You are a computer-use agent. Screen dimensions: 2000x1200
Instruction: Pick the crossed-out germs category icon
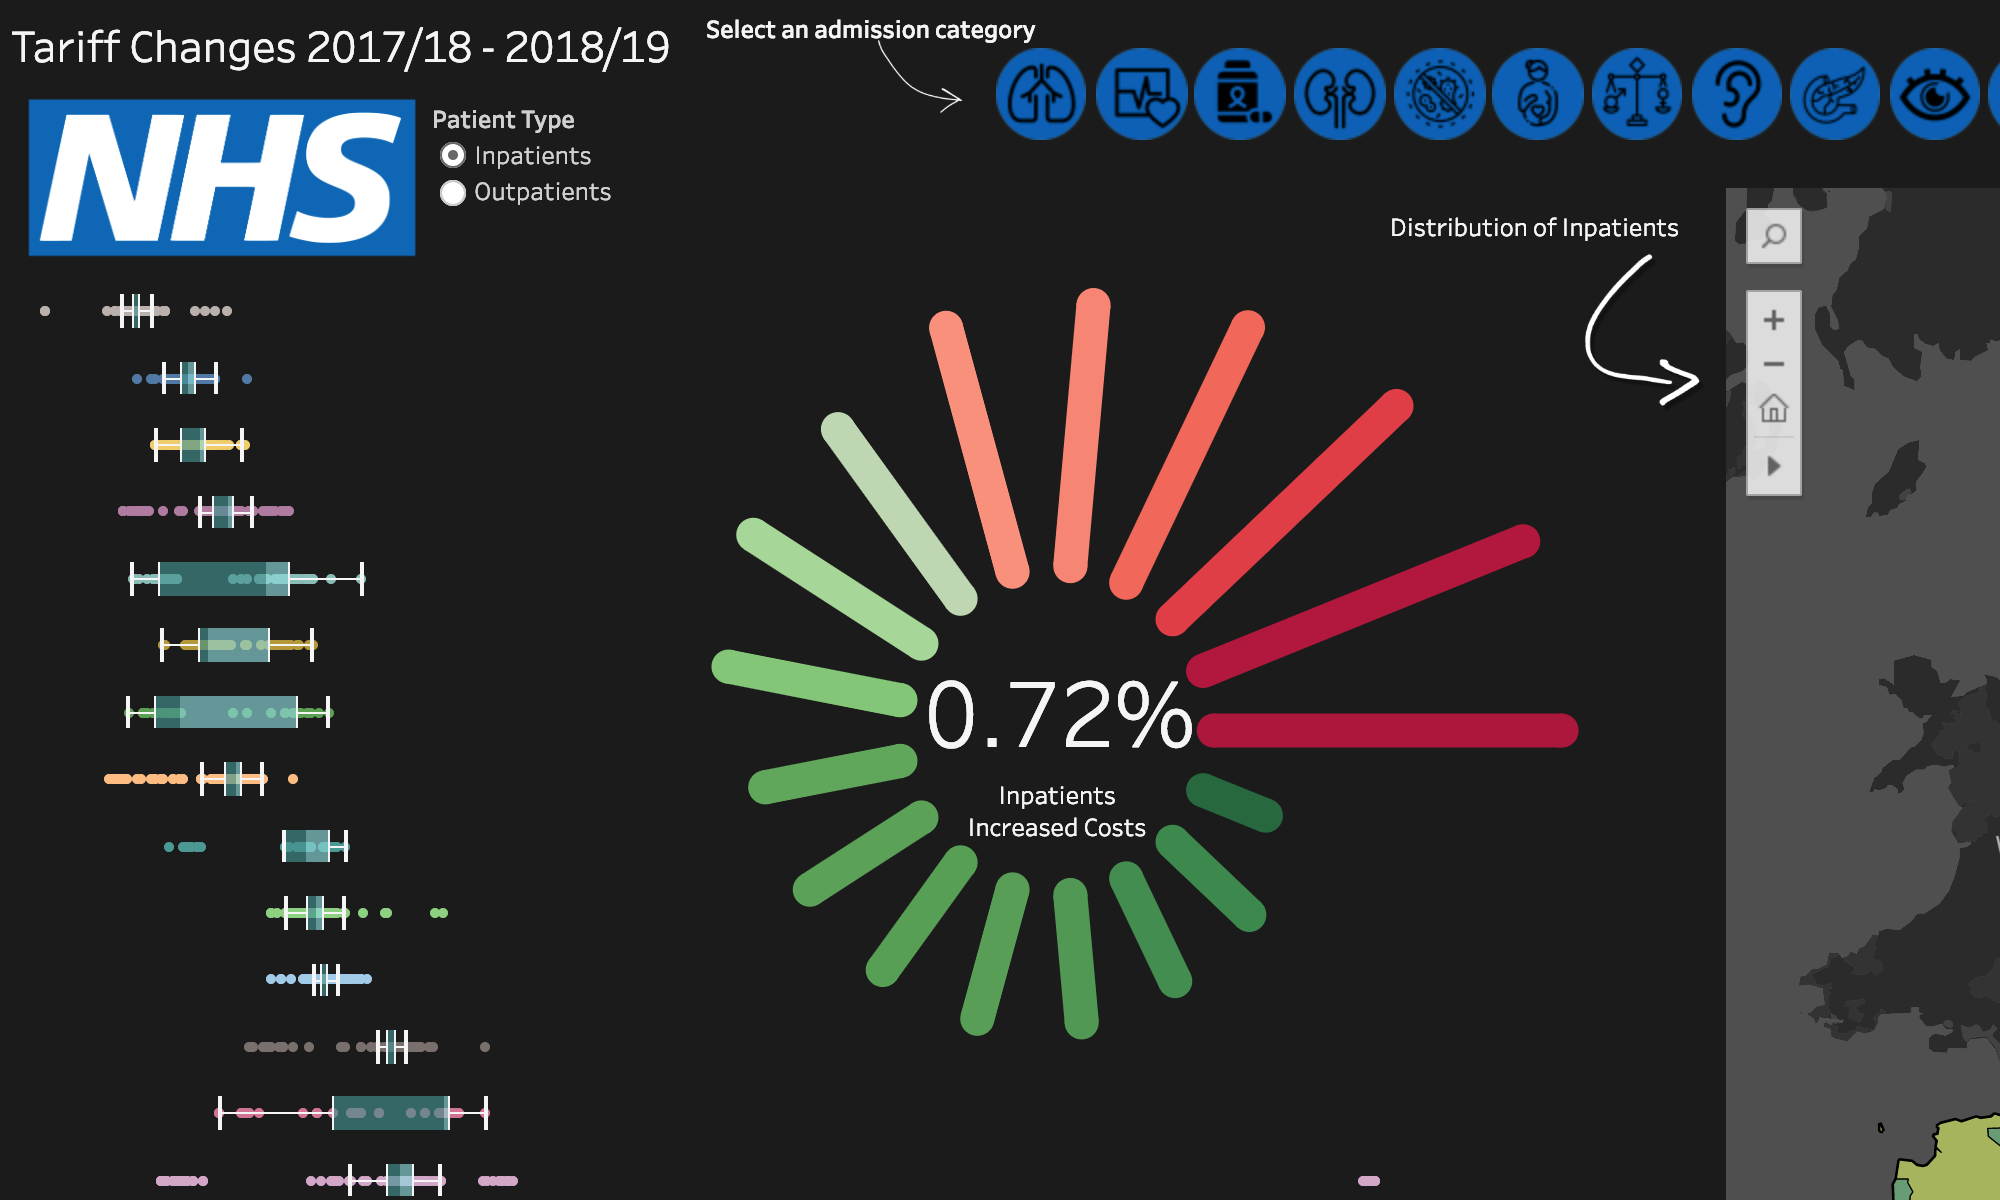click(1439, 94)
